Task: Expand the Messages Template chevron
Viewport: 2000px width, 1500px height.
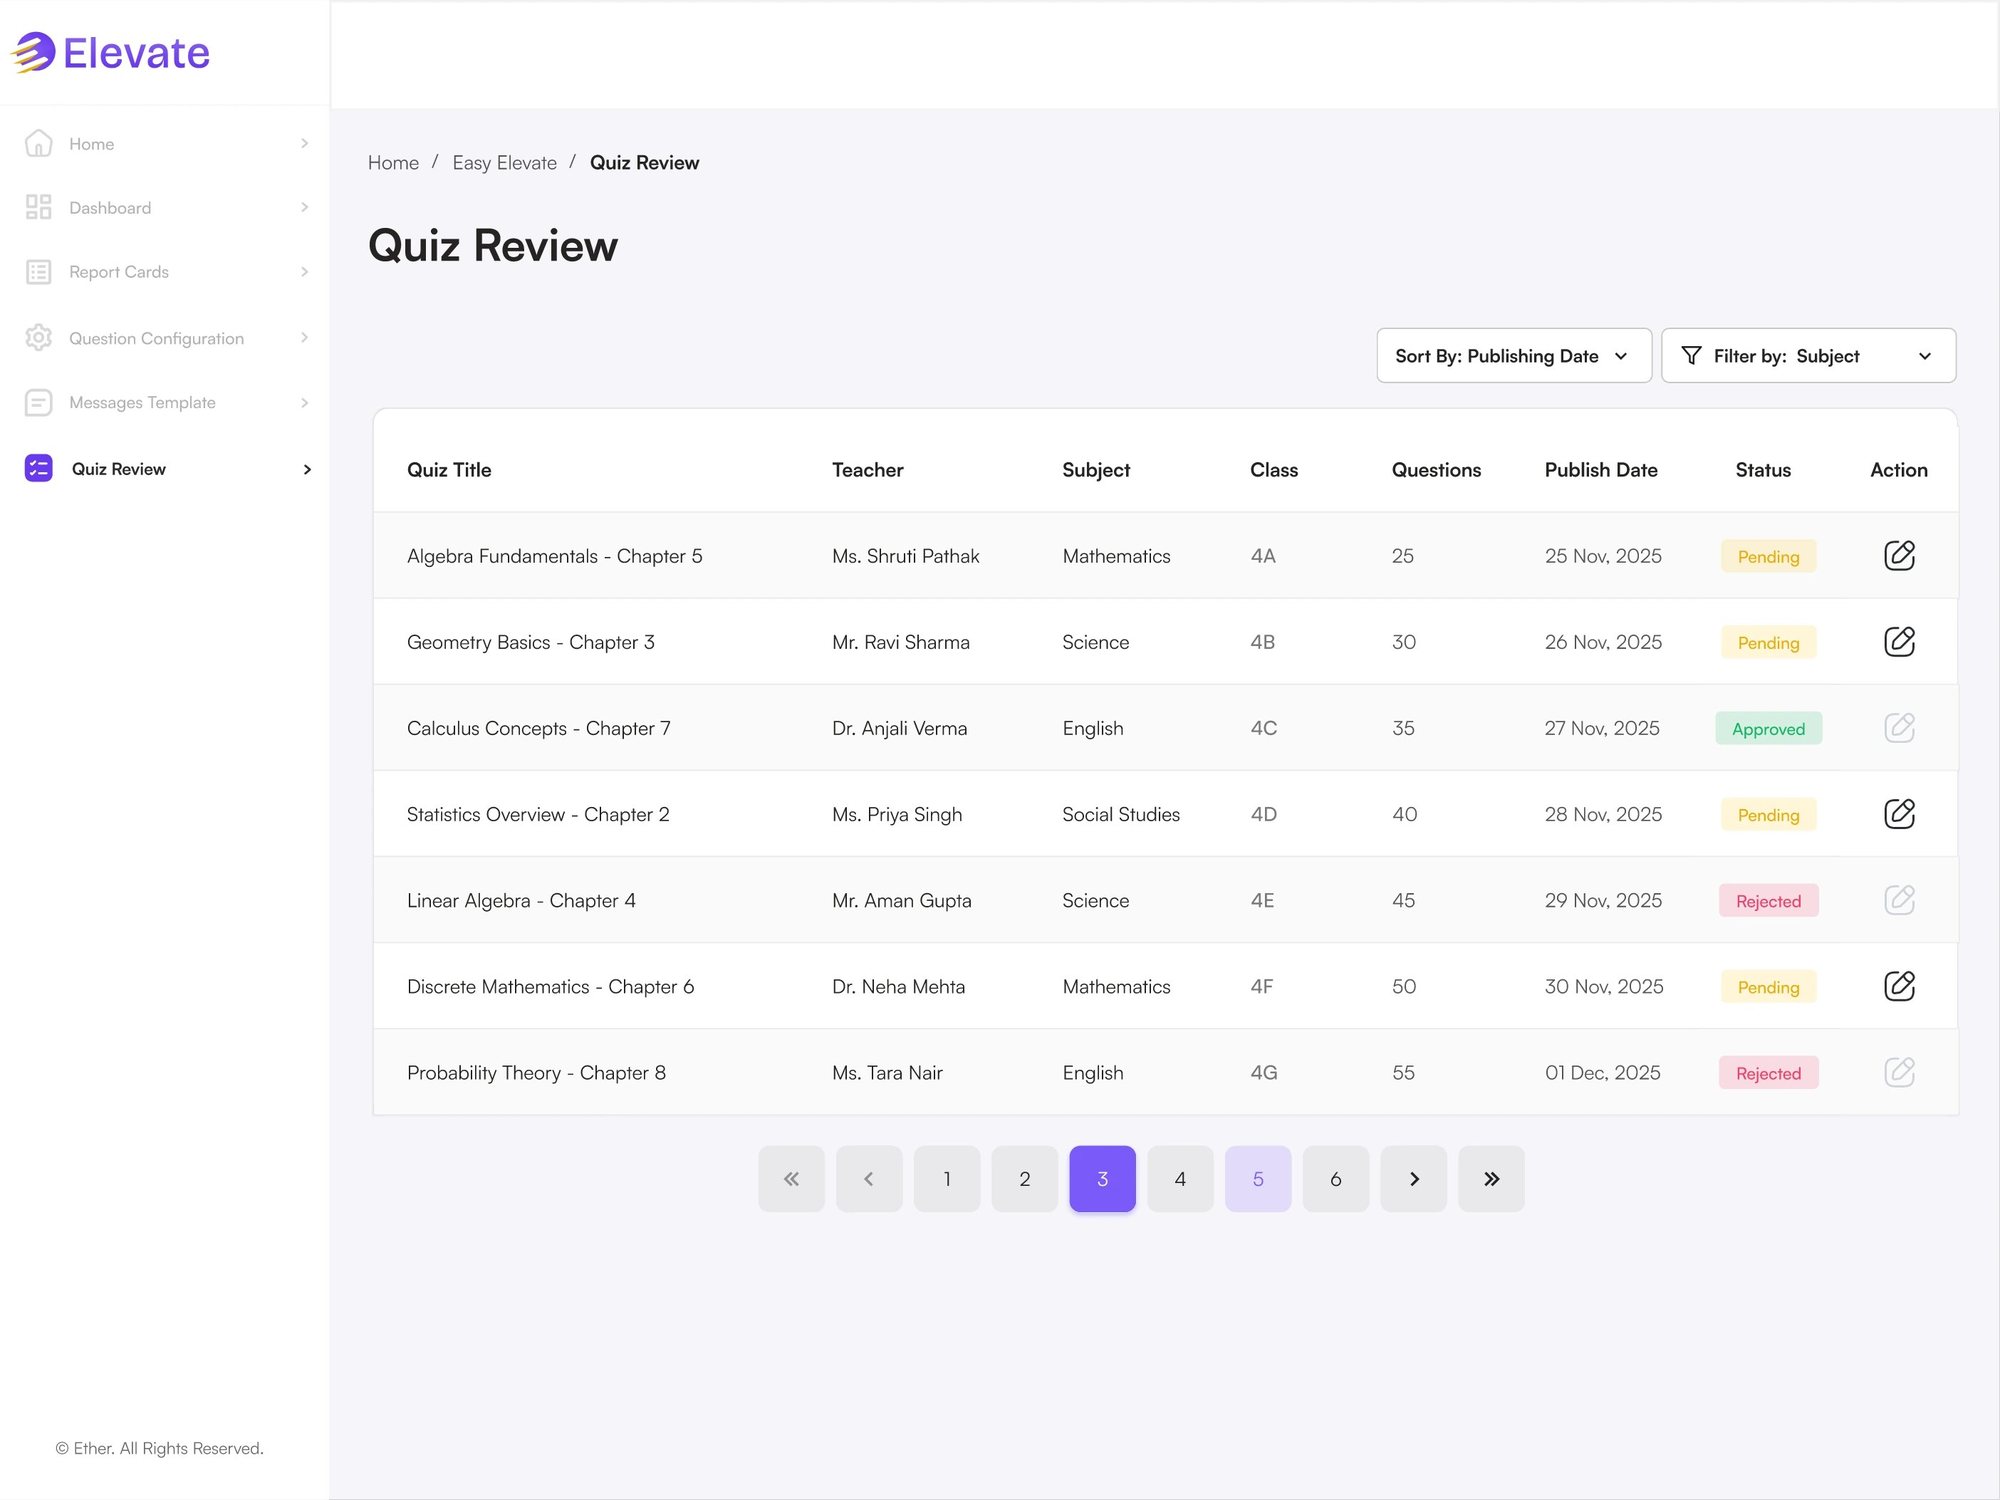Action: click(304, 402)
